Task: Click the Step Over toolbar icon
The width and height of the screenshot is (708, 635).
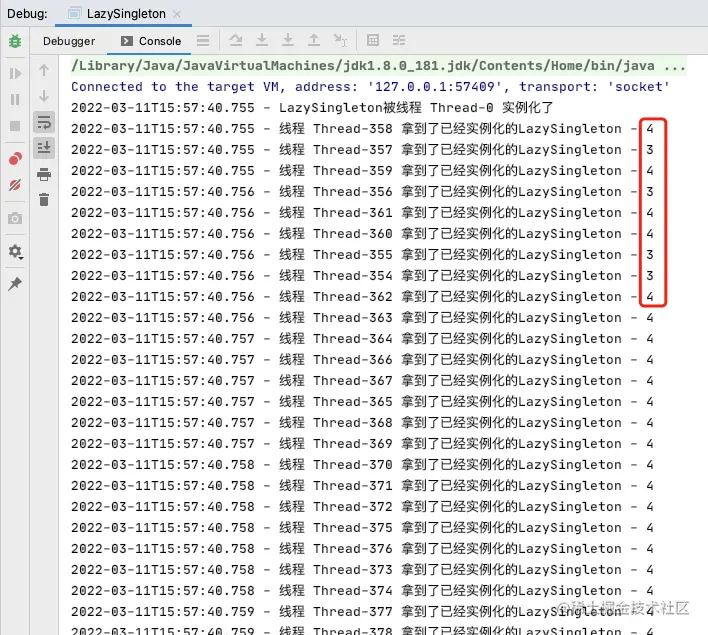Action: tap(235, 40)
